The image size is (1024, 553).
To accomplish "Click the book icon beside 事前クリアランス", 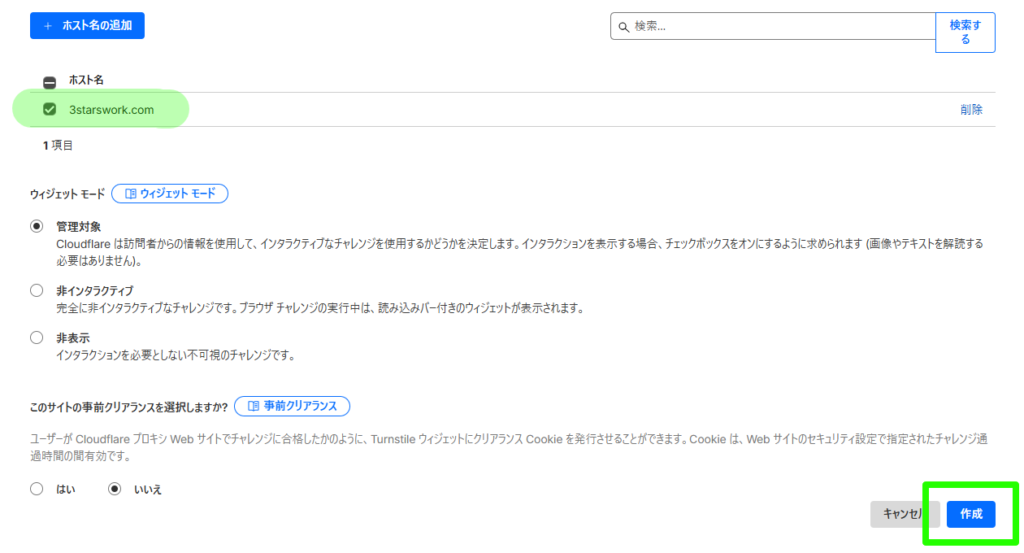I will [252, 406].
